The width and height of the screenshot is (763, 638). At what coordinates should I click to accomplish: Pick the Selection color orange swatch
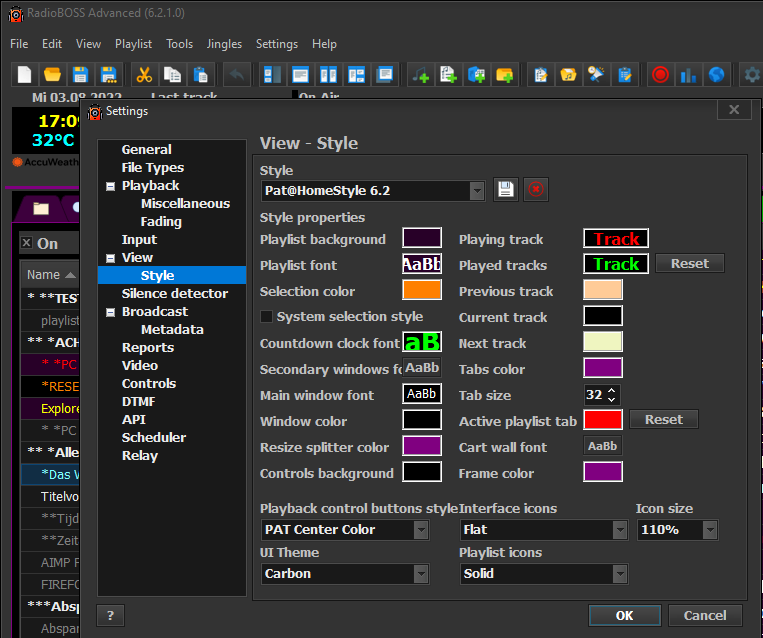pyautogui.click(x=422, y=290)
